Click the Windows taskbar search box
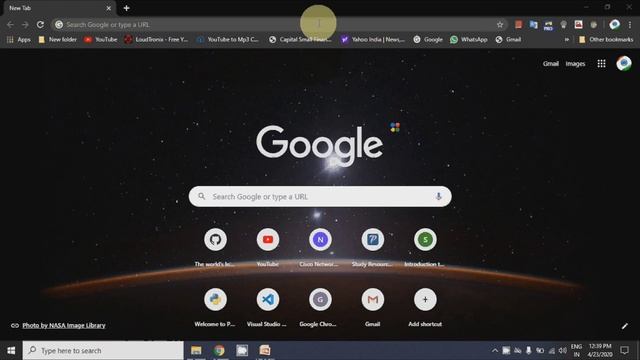Viewport: 640px width, 360px height. pyautogui.click(x=103, y=350)
